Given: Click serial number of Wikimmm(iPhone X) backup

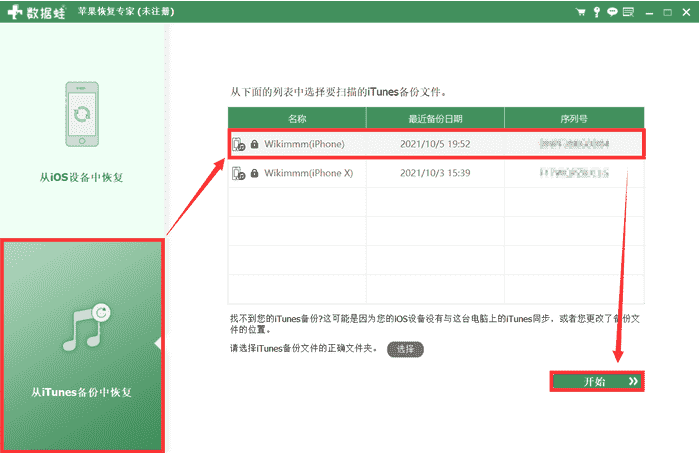Looking at the screenshot, I should [574, 173].
